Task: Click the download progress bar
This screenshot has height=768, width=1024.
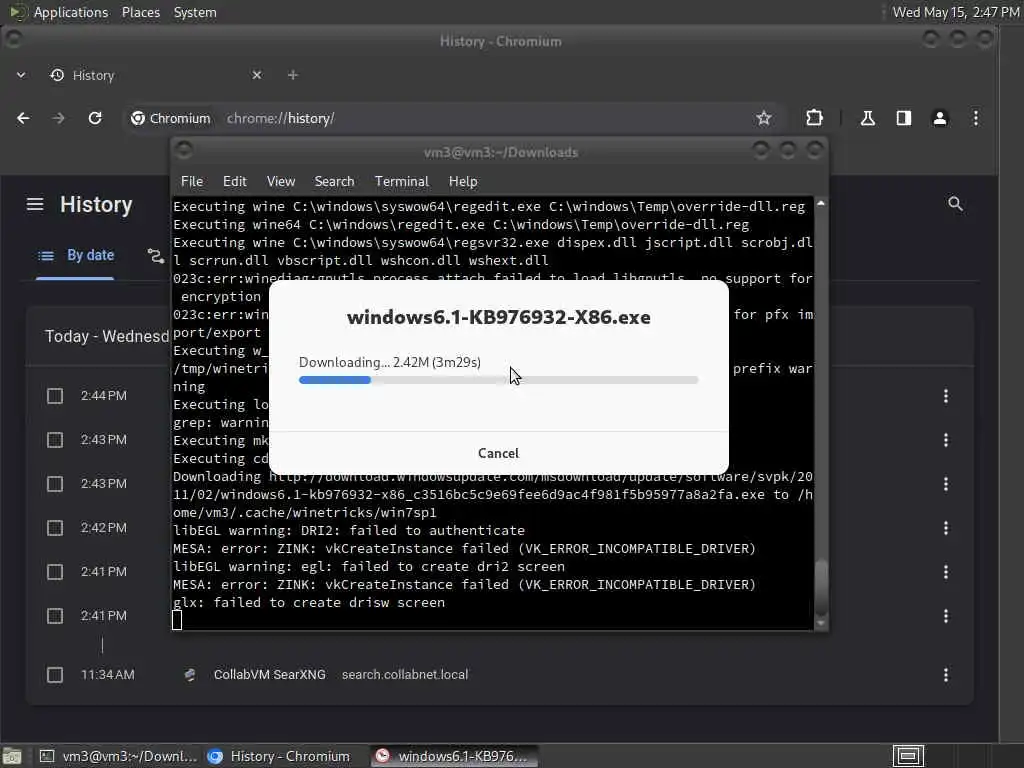Action: (498, 379)
